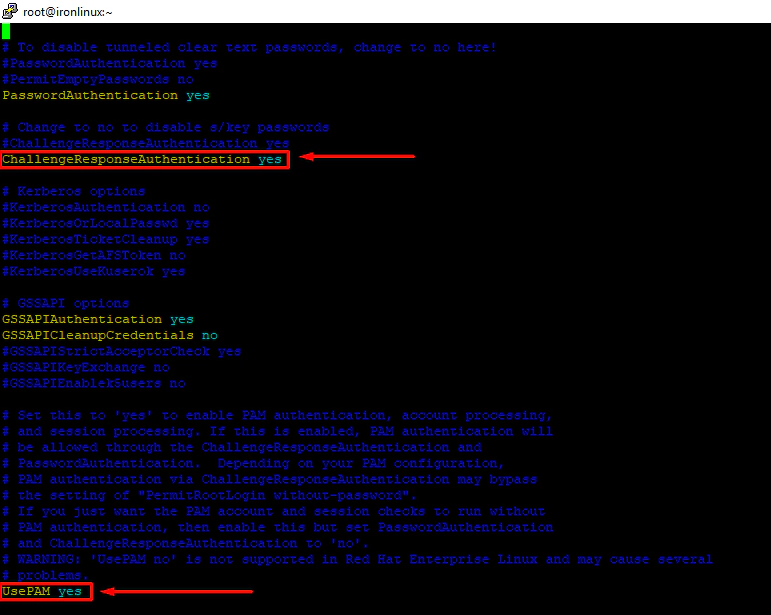This screenshot has height=615, width=771.
Task: Click the comment line beginning 'be allowed through'
Action: [241, 447]
